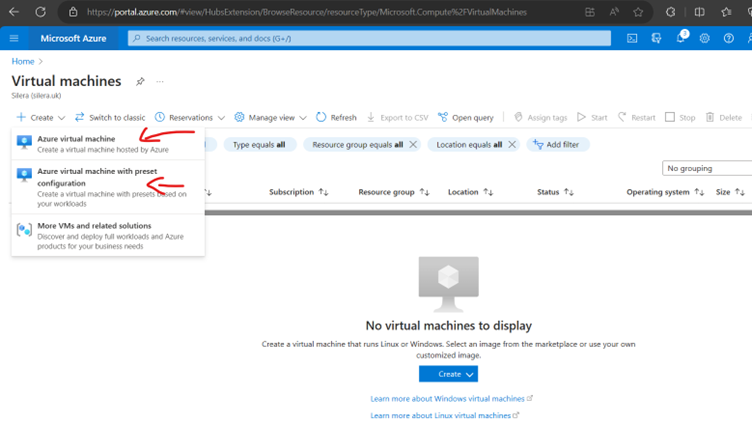Click the blue Create button in empty state

point(448,374)
